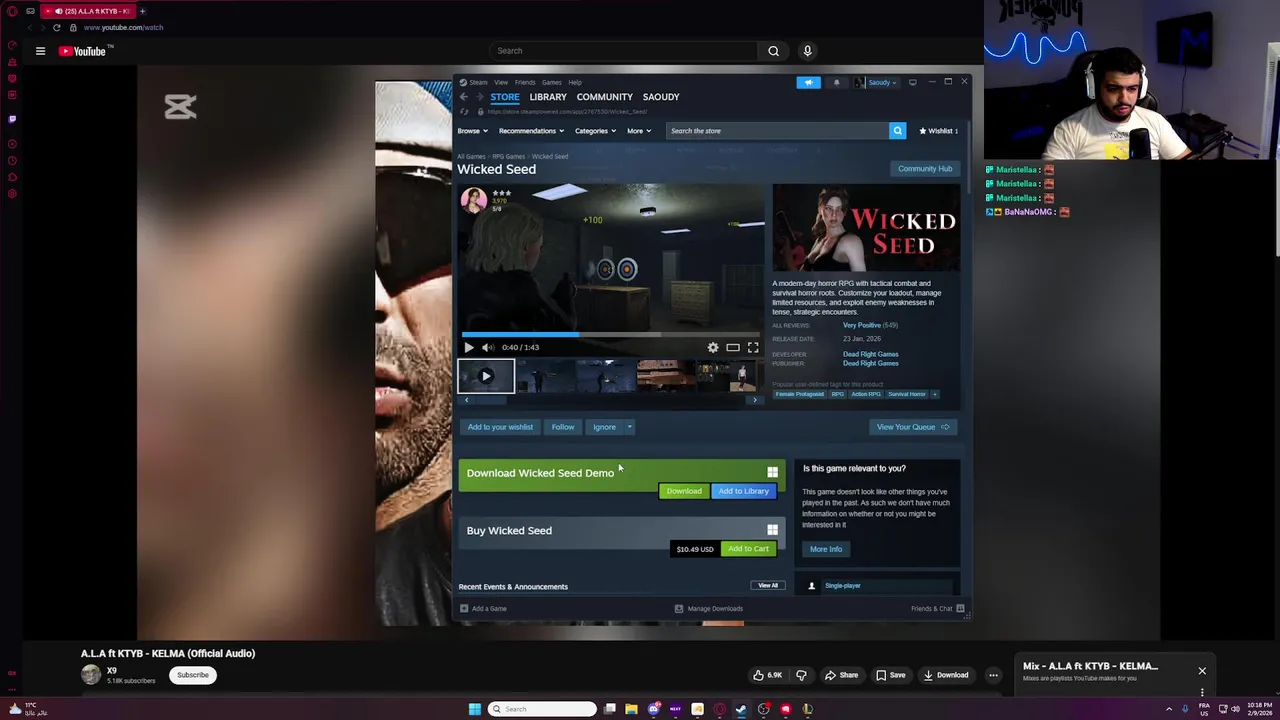Image resolution: width=1280 pixels, height=720 pixels.
Task: Play the Wicked Seed trailer video
Action: [x=469, y=347]
